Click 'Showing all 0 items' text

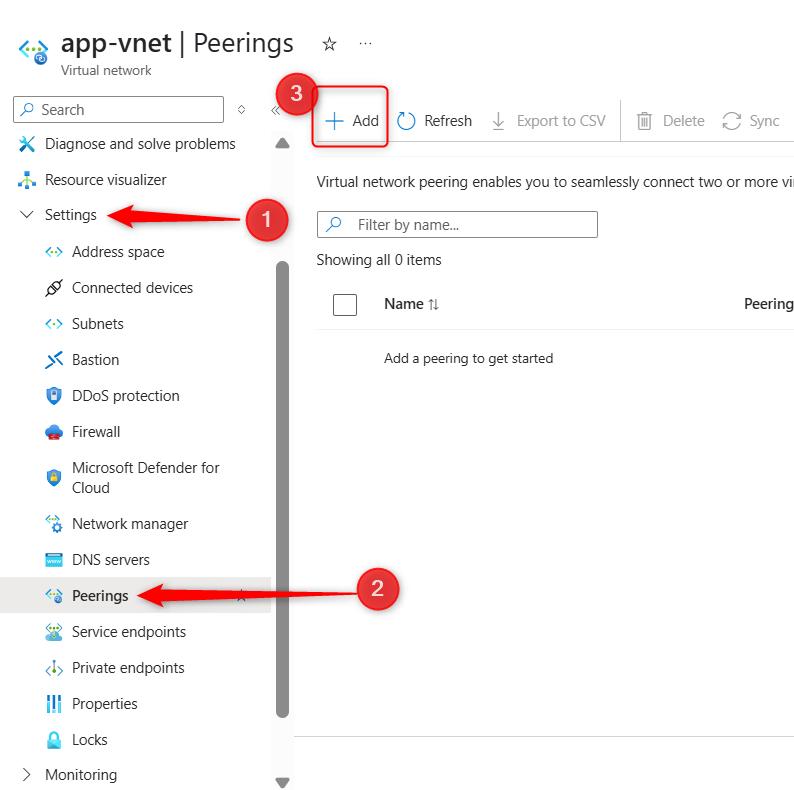379,260
